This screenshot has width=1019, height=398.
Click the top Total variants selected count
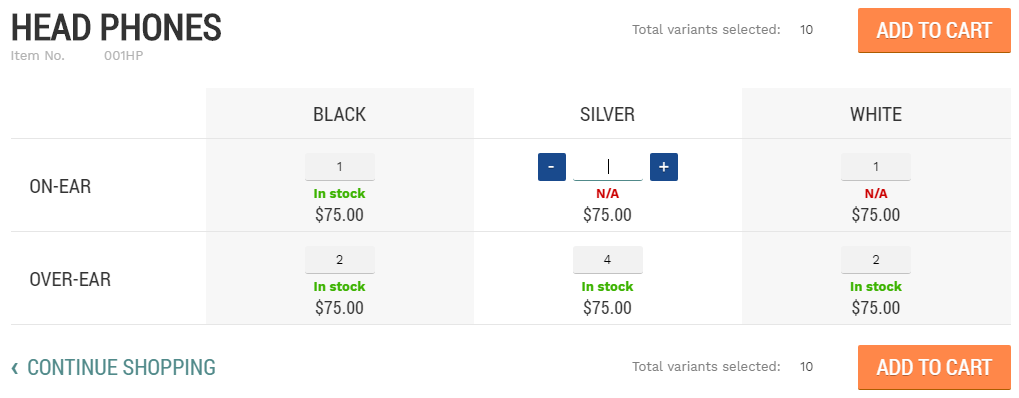coord(806,29)
